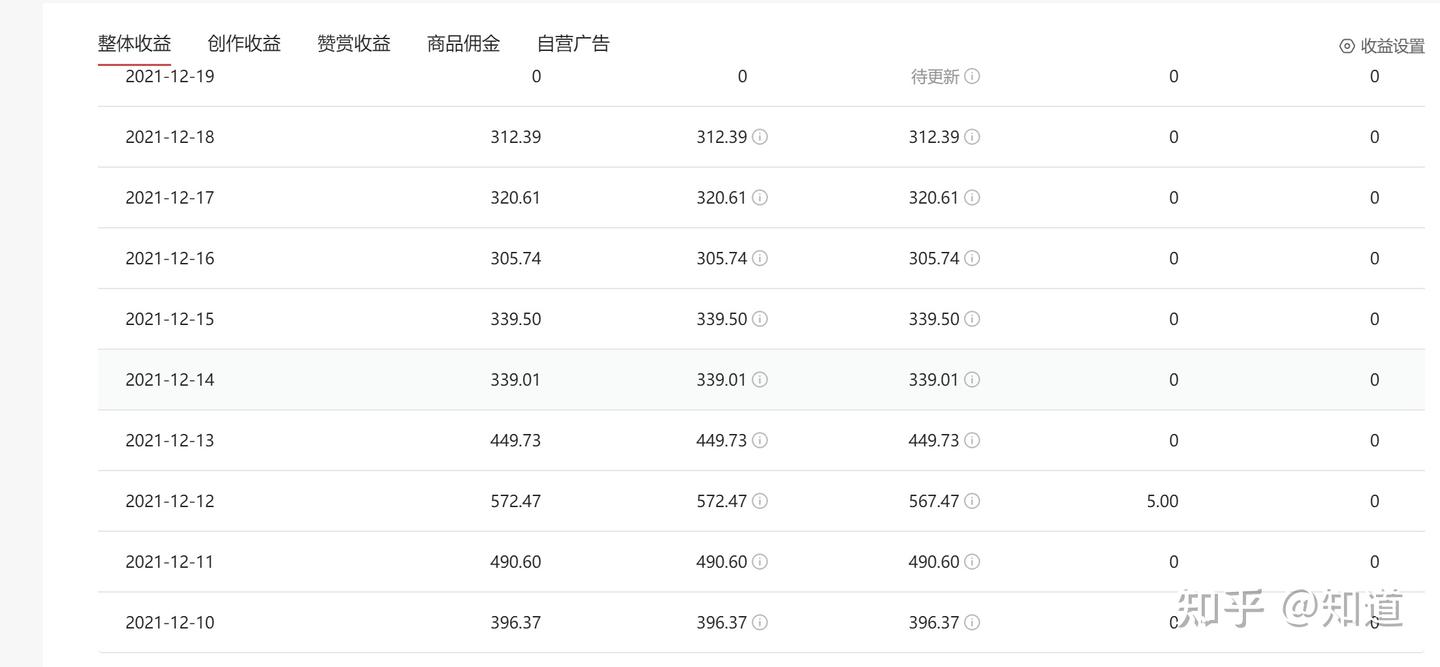This screenshot has height=667, width=1440.
Task: Click the last info icon in 2021-12-13 row
Action: 972,440
